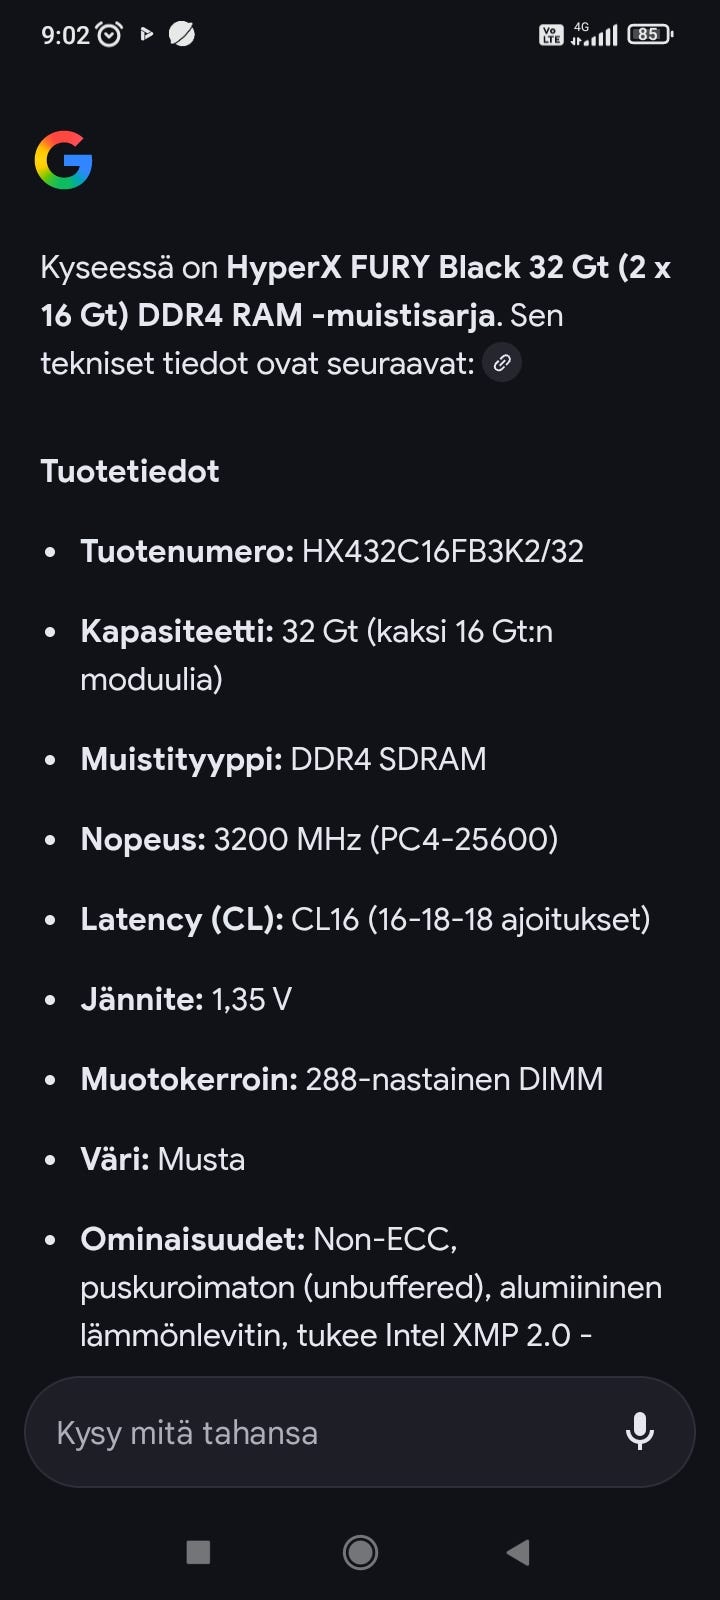
Task: Tap the battery level indicator
Action: [649, 35]
